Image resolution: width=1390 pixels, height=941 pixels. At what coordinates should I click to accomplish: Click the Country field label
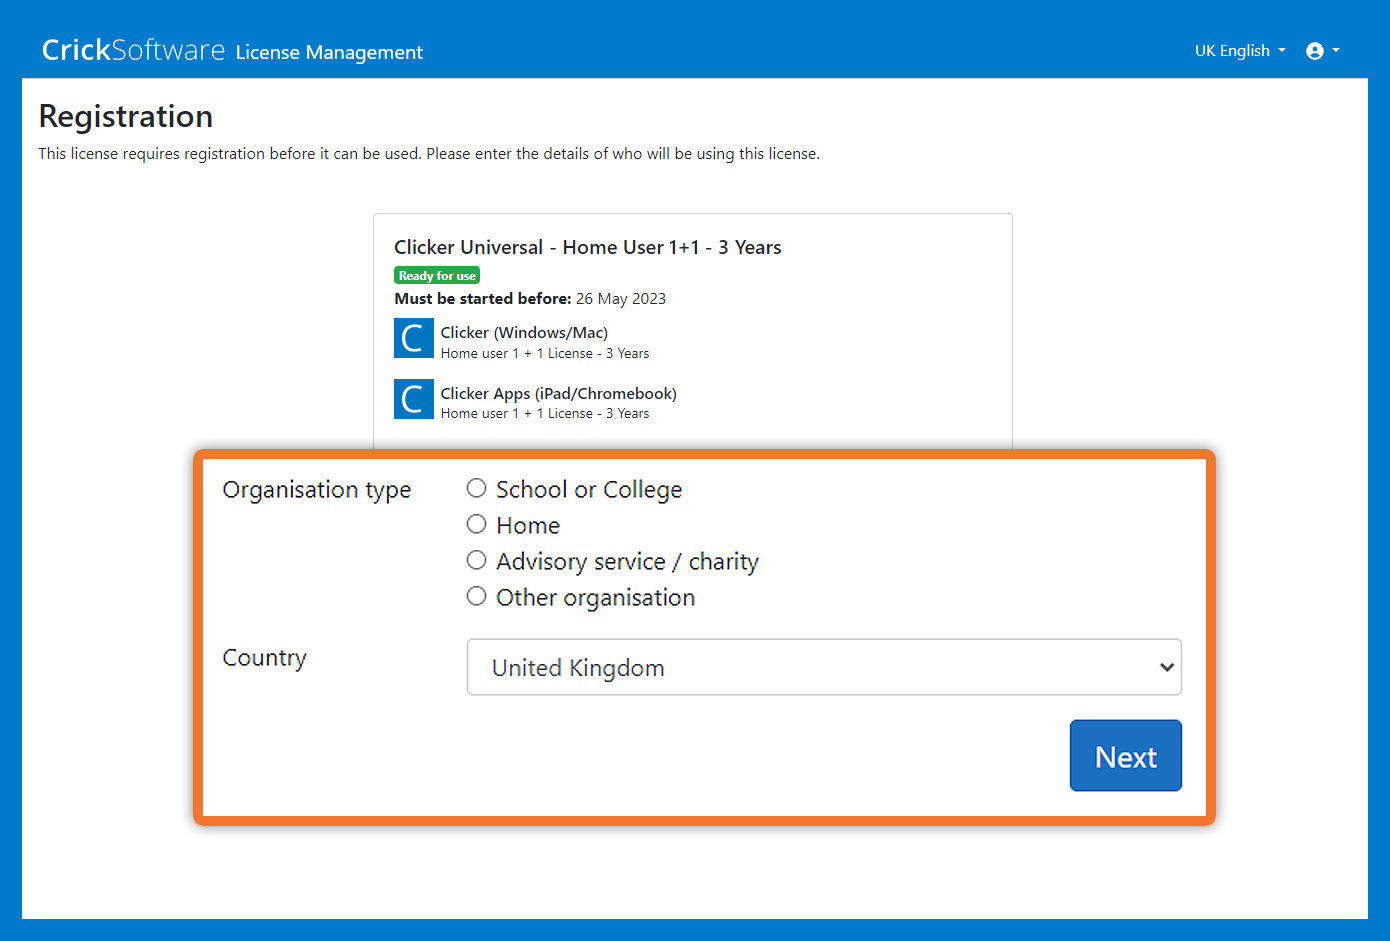click(264, 658)
